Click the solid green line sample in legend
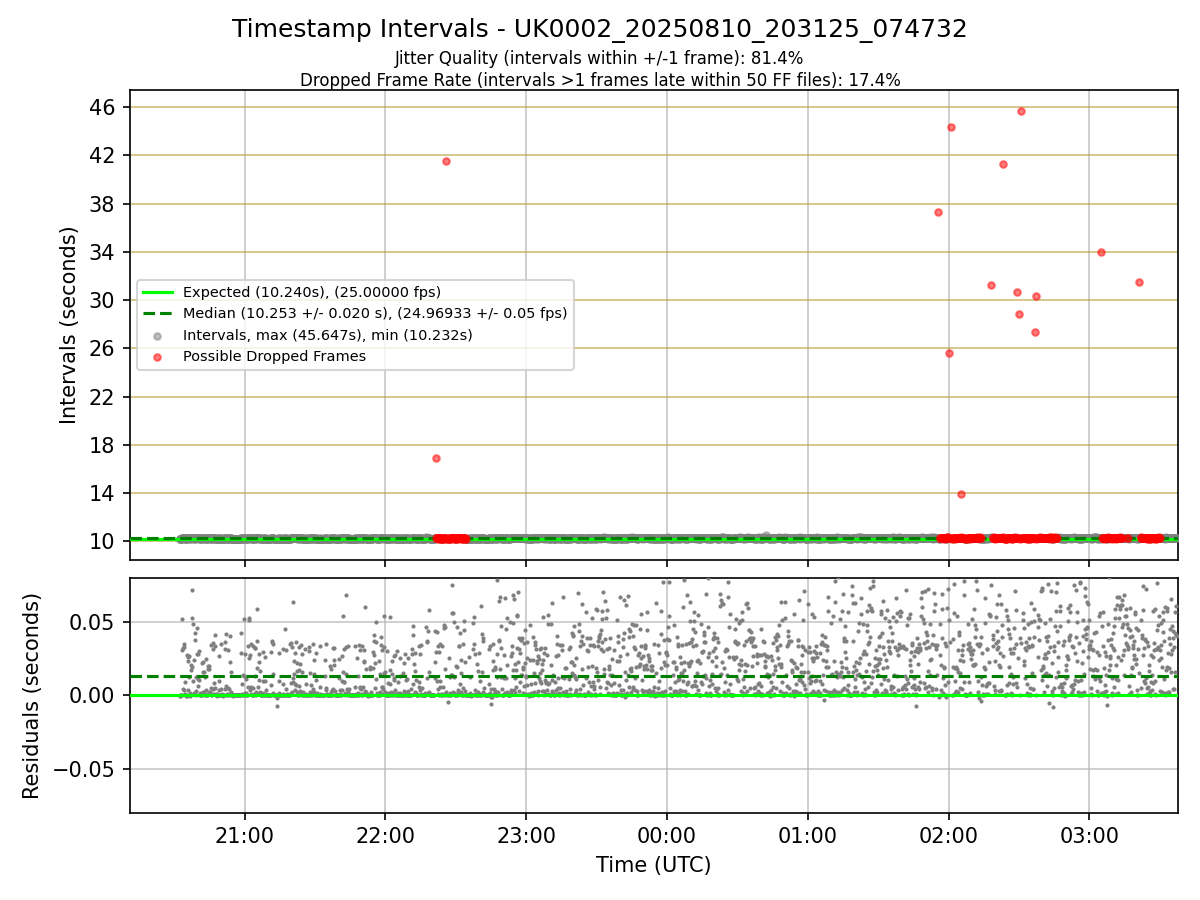Viewport: 1200px width, 900px height. pyautogui.click(x=158, y=292)
